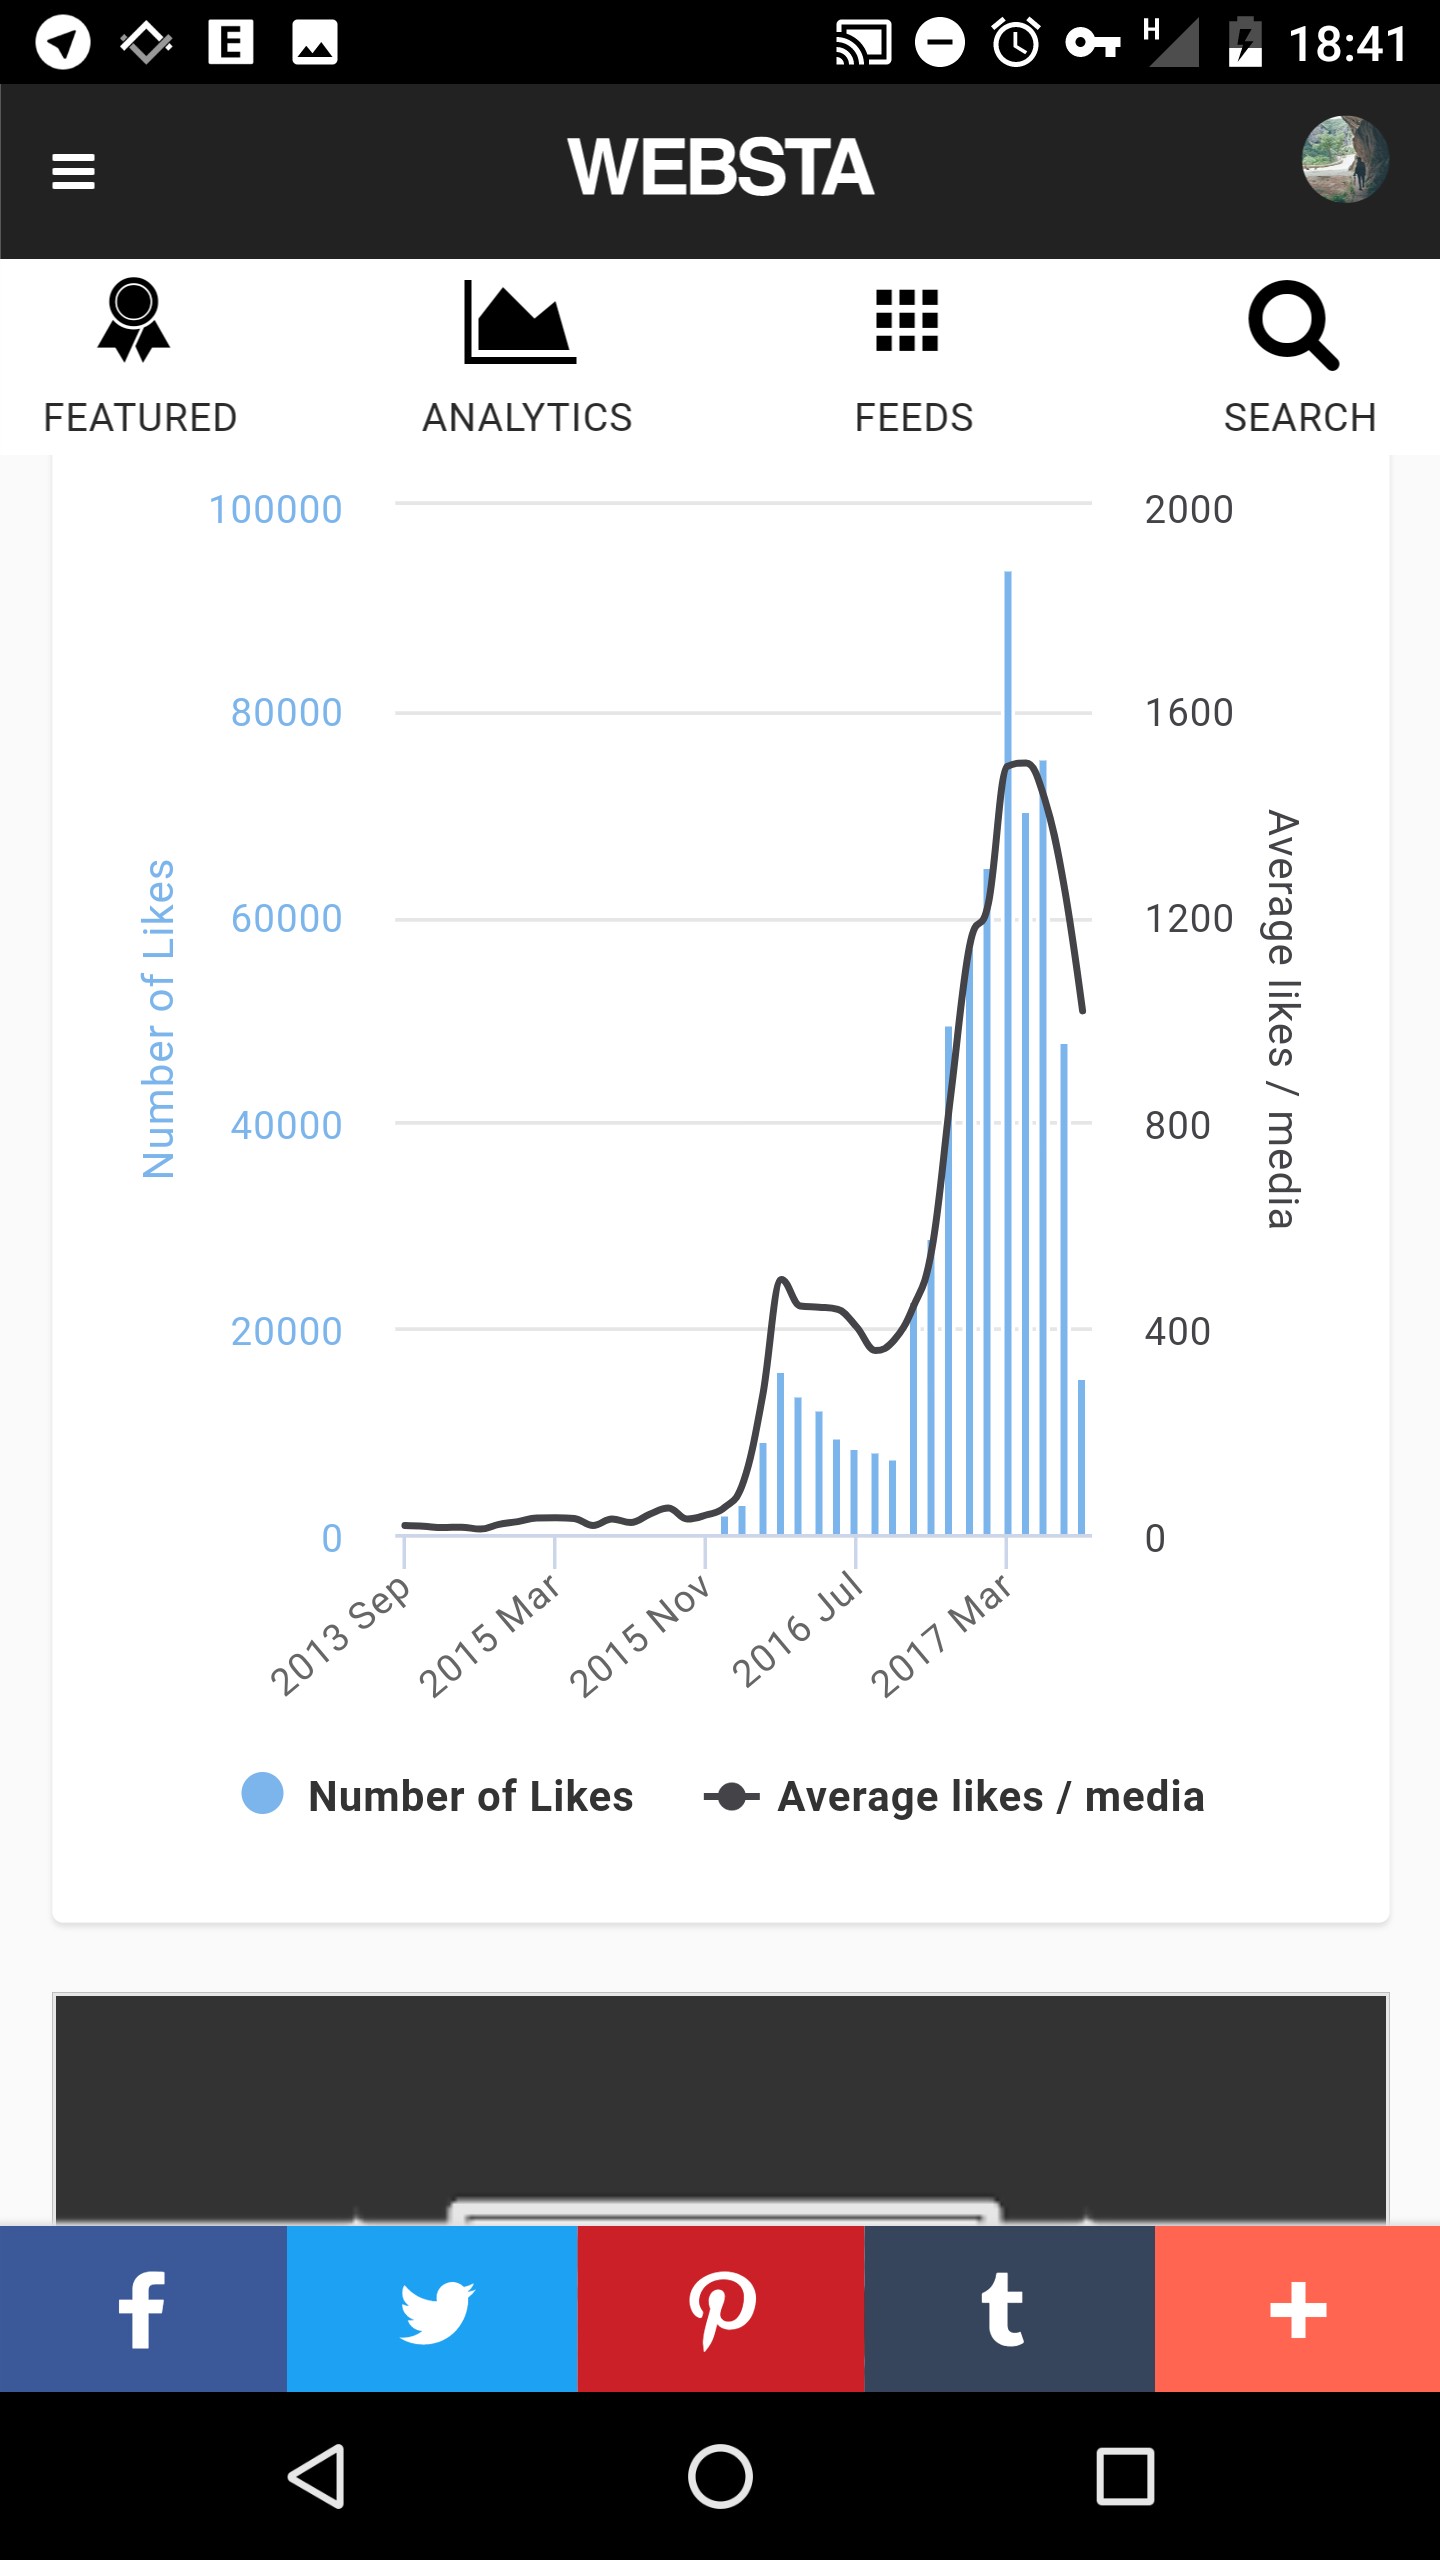The height and width of the screenshot is (2560, 1440).
Task: Click the 2013 Sep axis label
Action: [x=340, y=1634]
